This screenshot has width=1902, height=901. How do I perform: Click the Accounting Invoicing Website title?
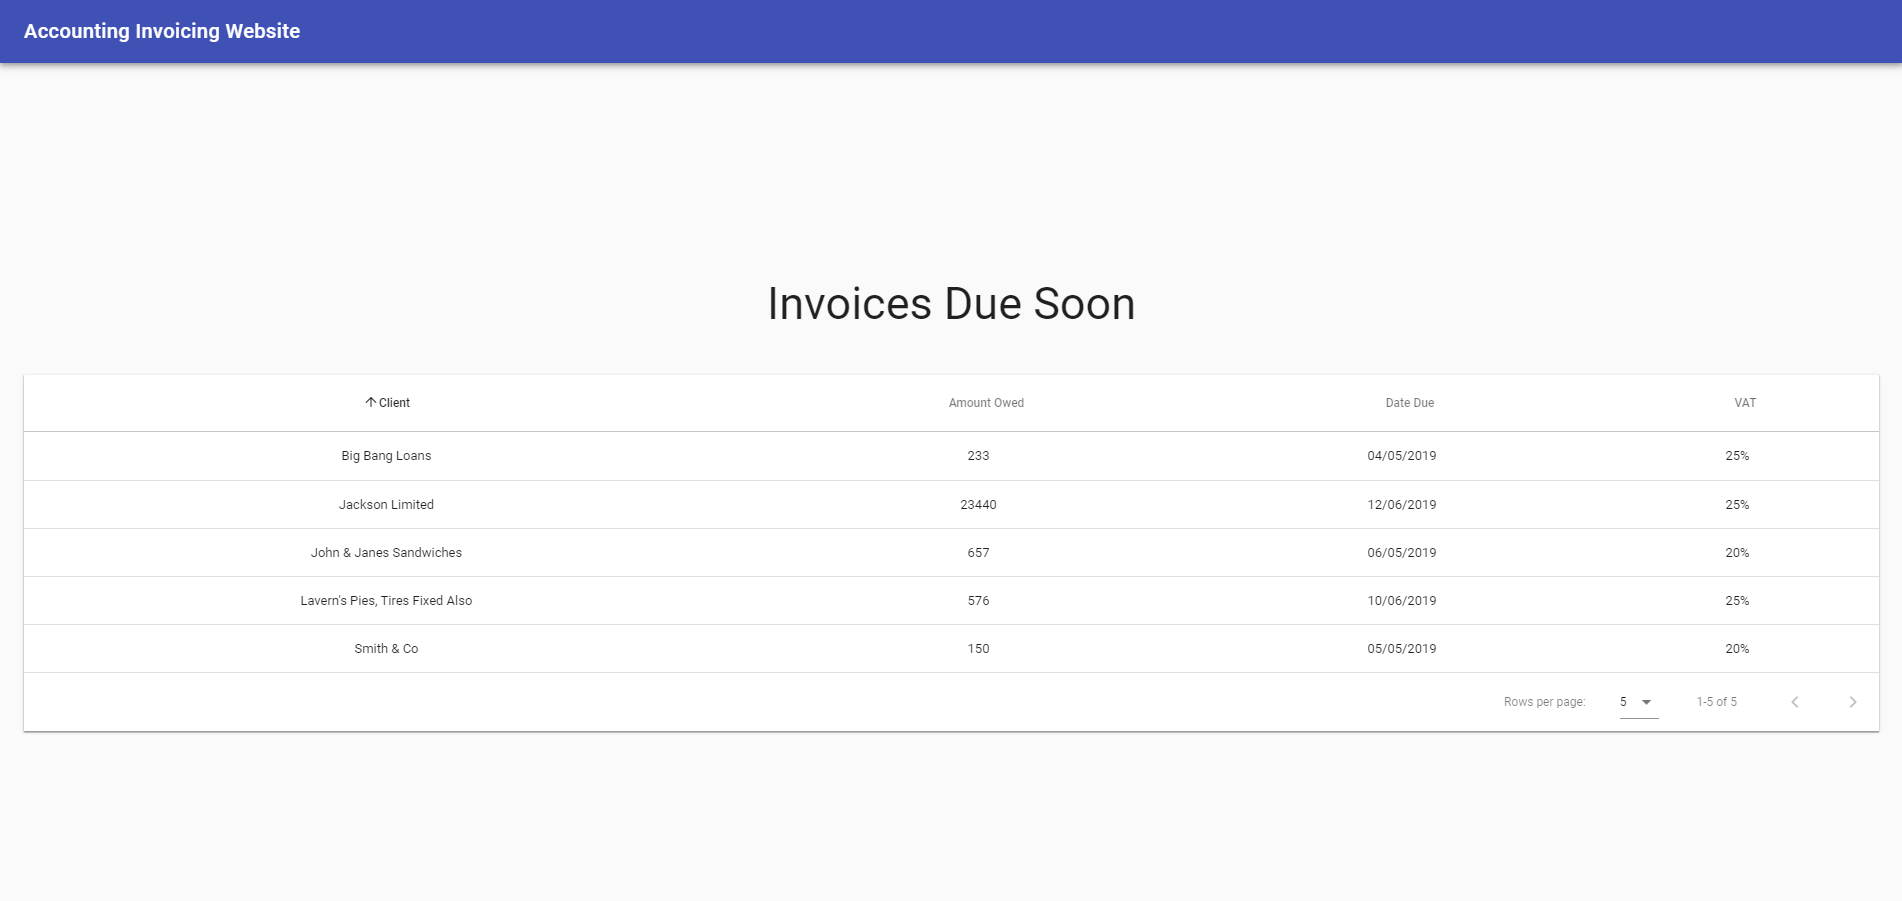click(162, 31)
